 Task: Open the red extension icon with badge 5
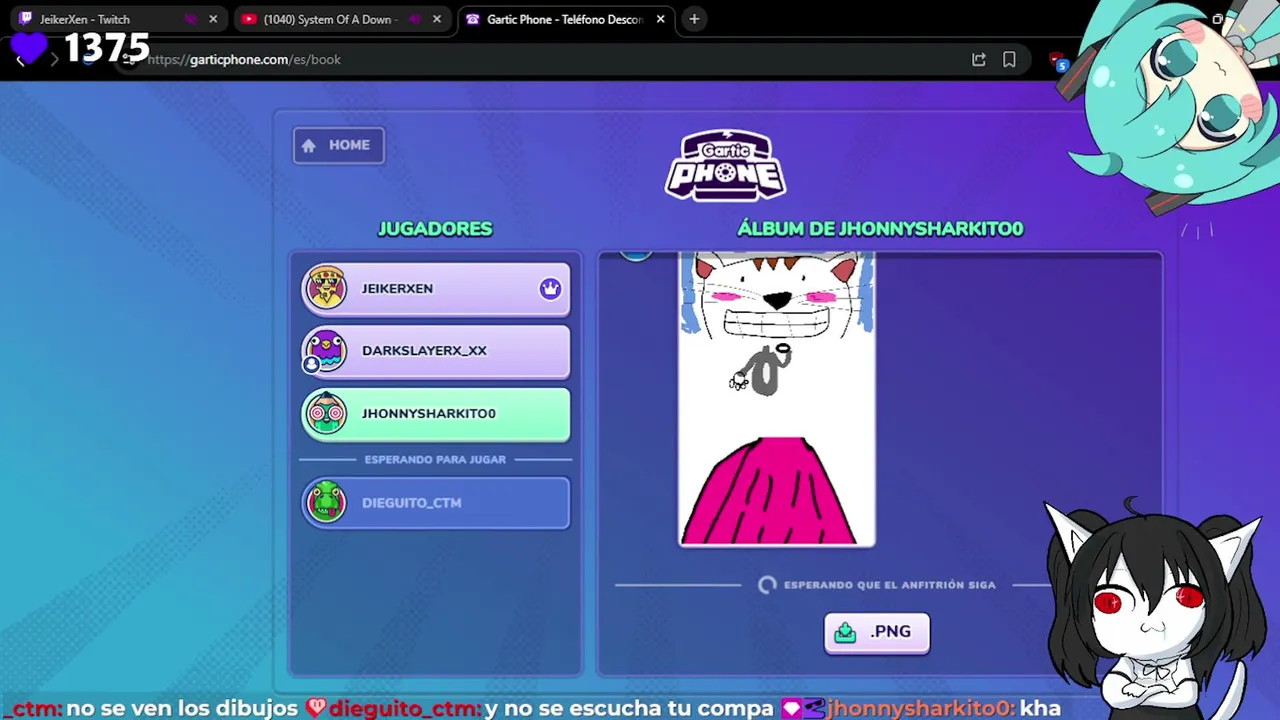click(1059, 62)
